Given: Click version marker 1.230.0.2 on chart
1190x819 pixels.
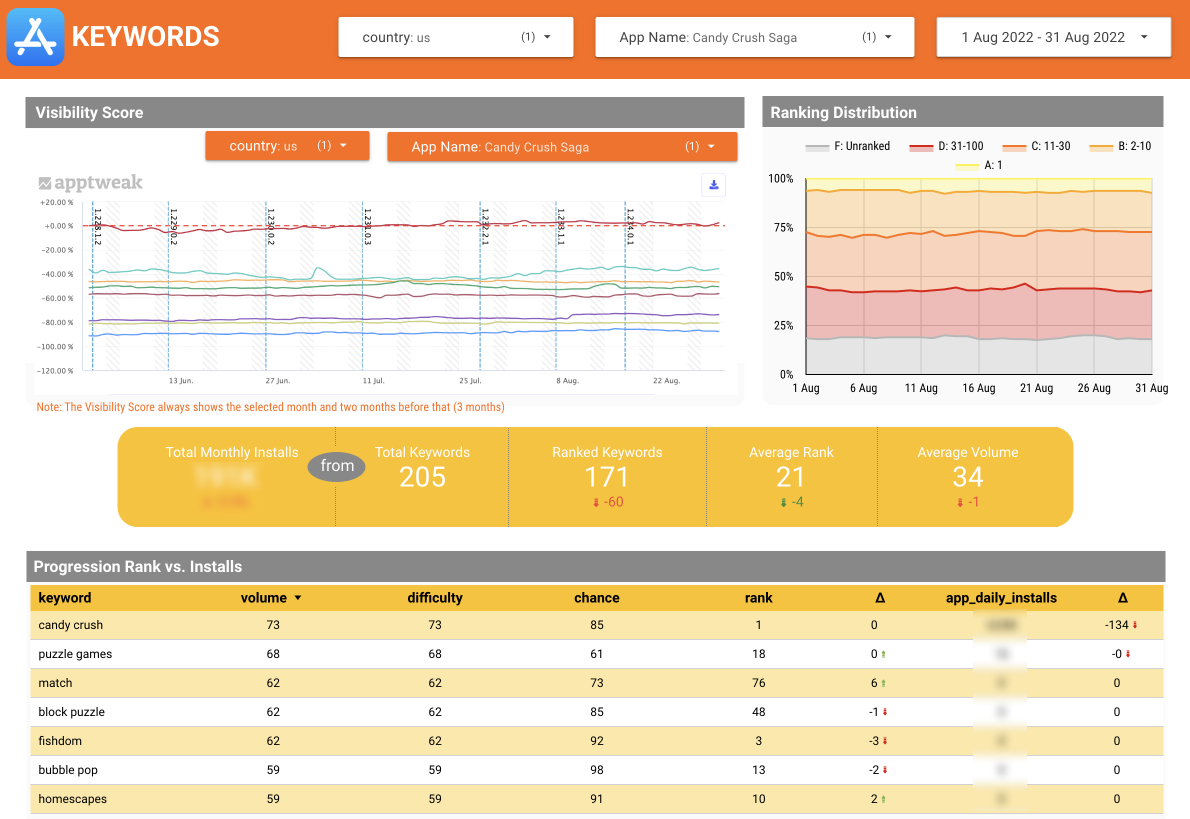Looking at the screenshot, I should [x=270, y=227].
